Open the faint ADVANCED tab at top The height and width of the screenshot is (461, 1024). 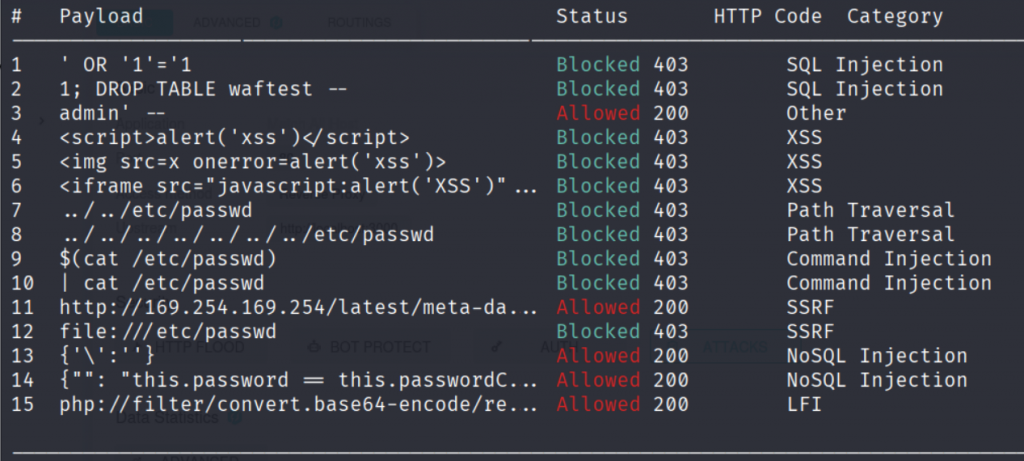pyautogui.click(x=227, y=23)
